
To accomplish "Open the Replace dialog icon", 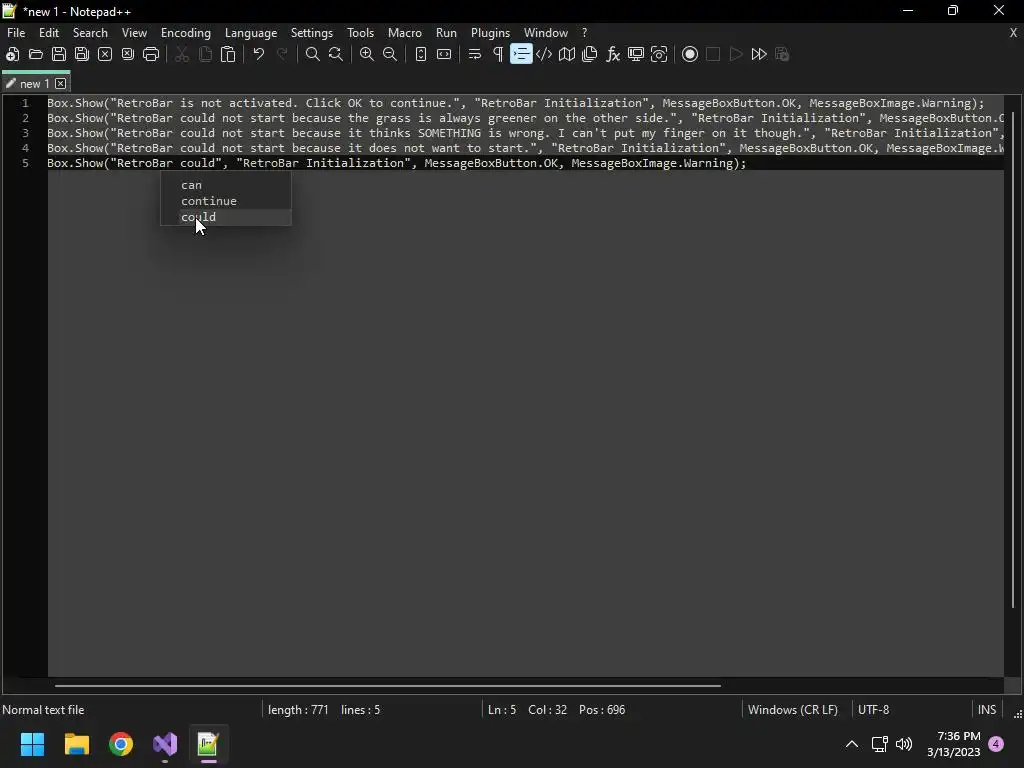I will [336, 54].
